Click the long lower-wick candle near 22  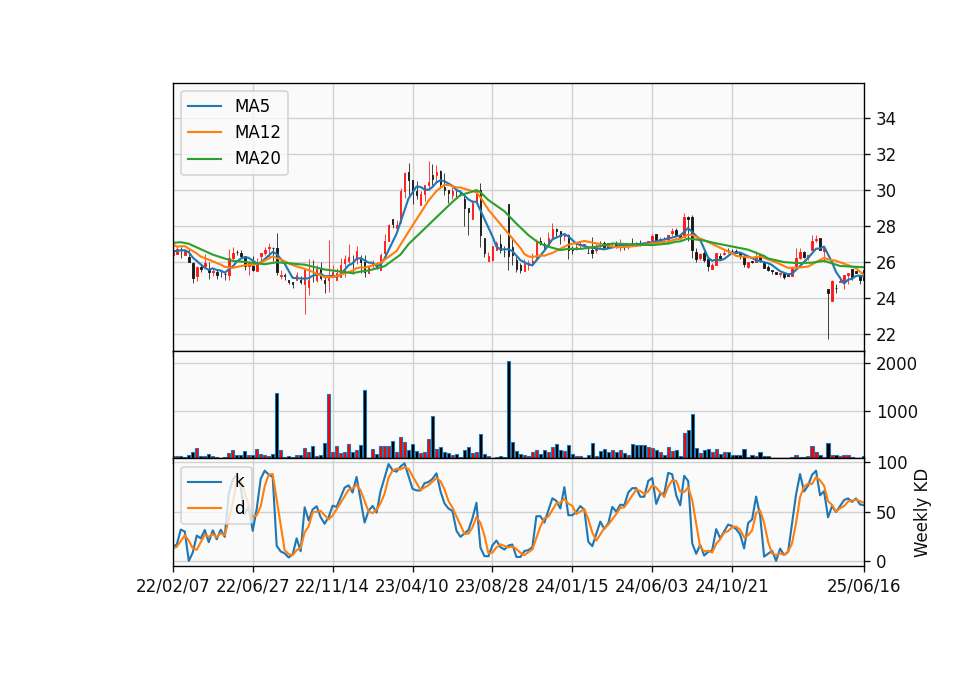coord(828,314)
